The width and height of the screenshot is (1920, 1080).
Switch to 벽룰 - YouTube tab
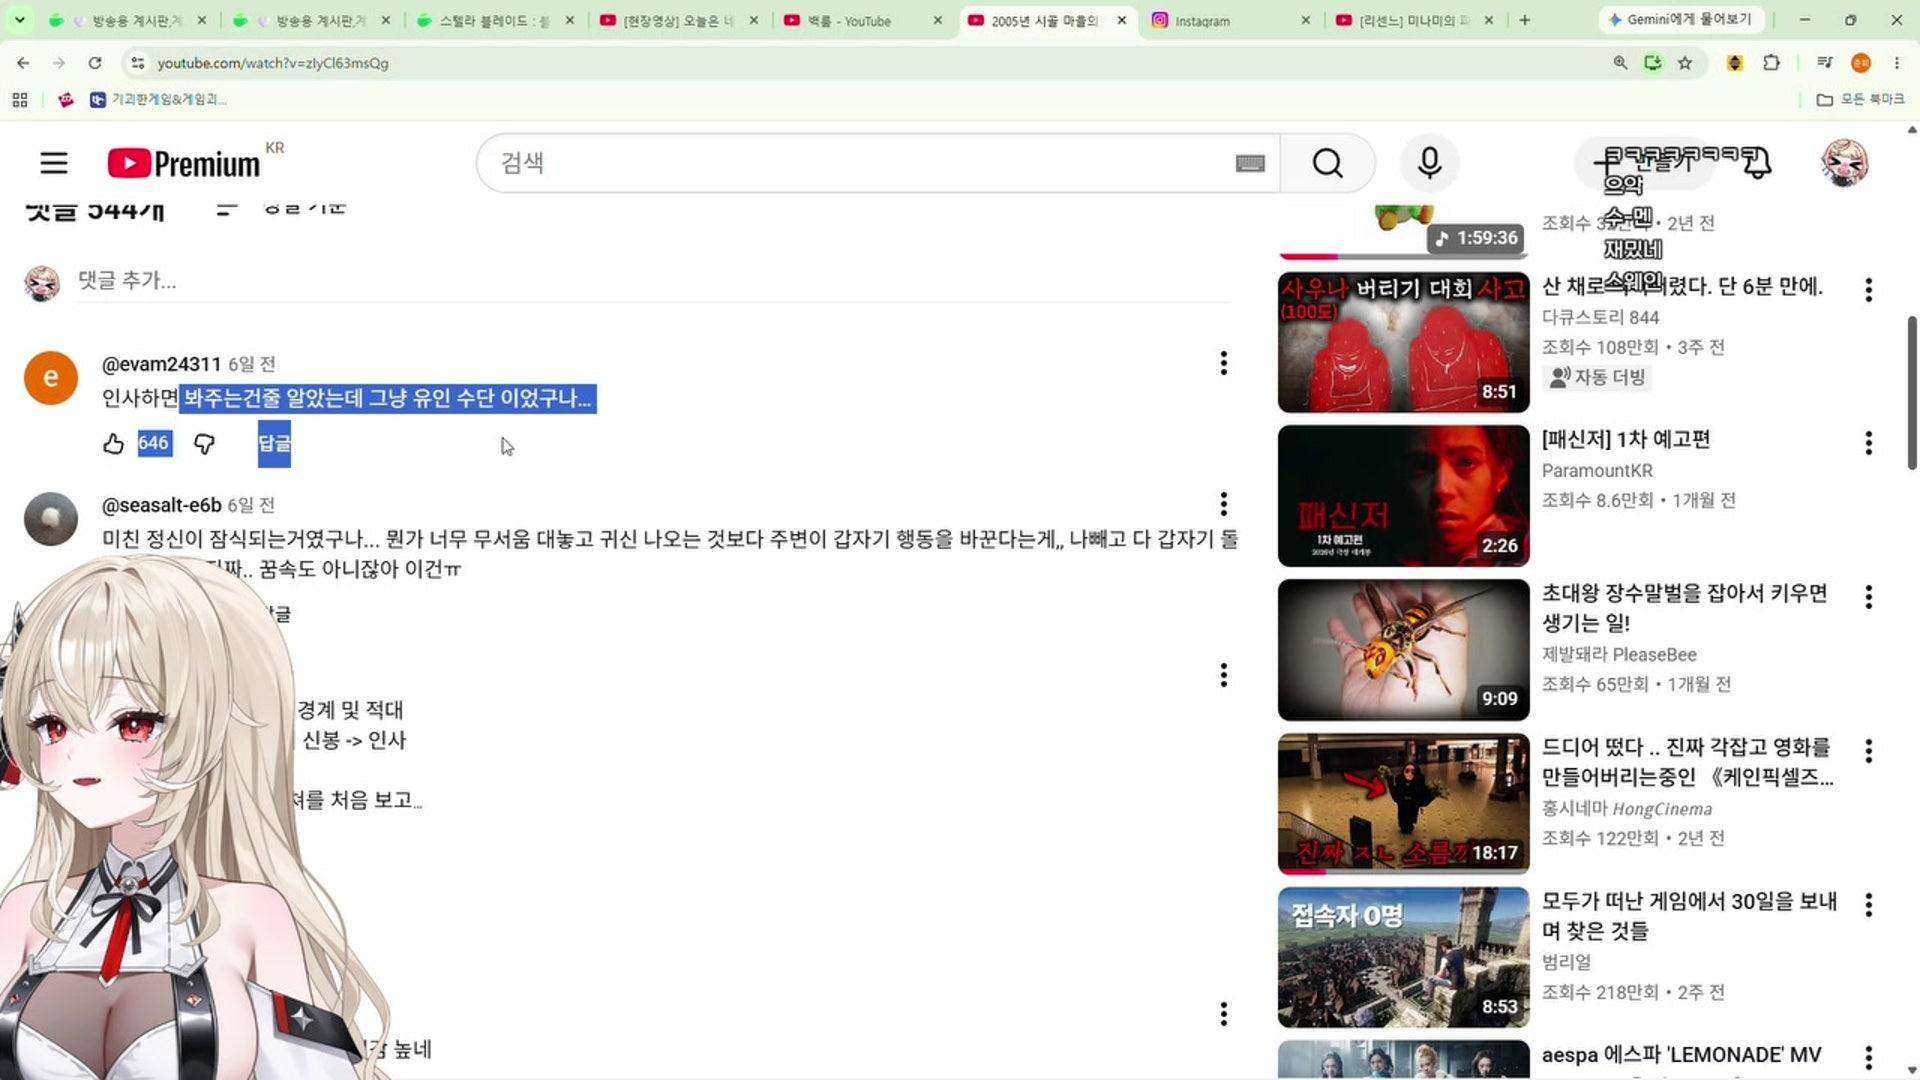click(863, 20)
